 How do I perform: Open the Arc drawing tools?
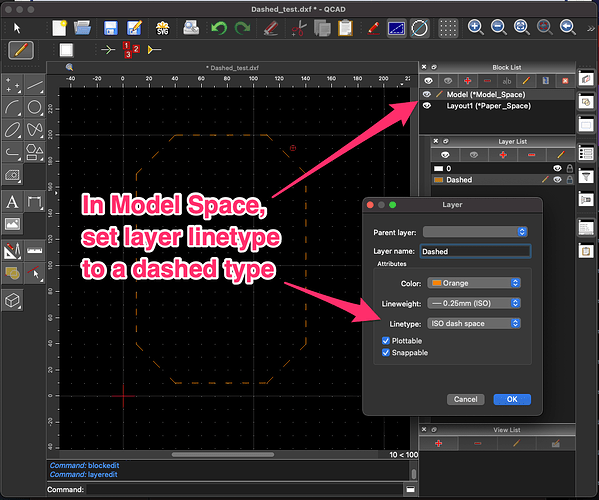pyautogui.click(x=12, y=107)
